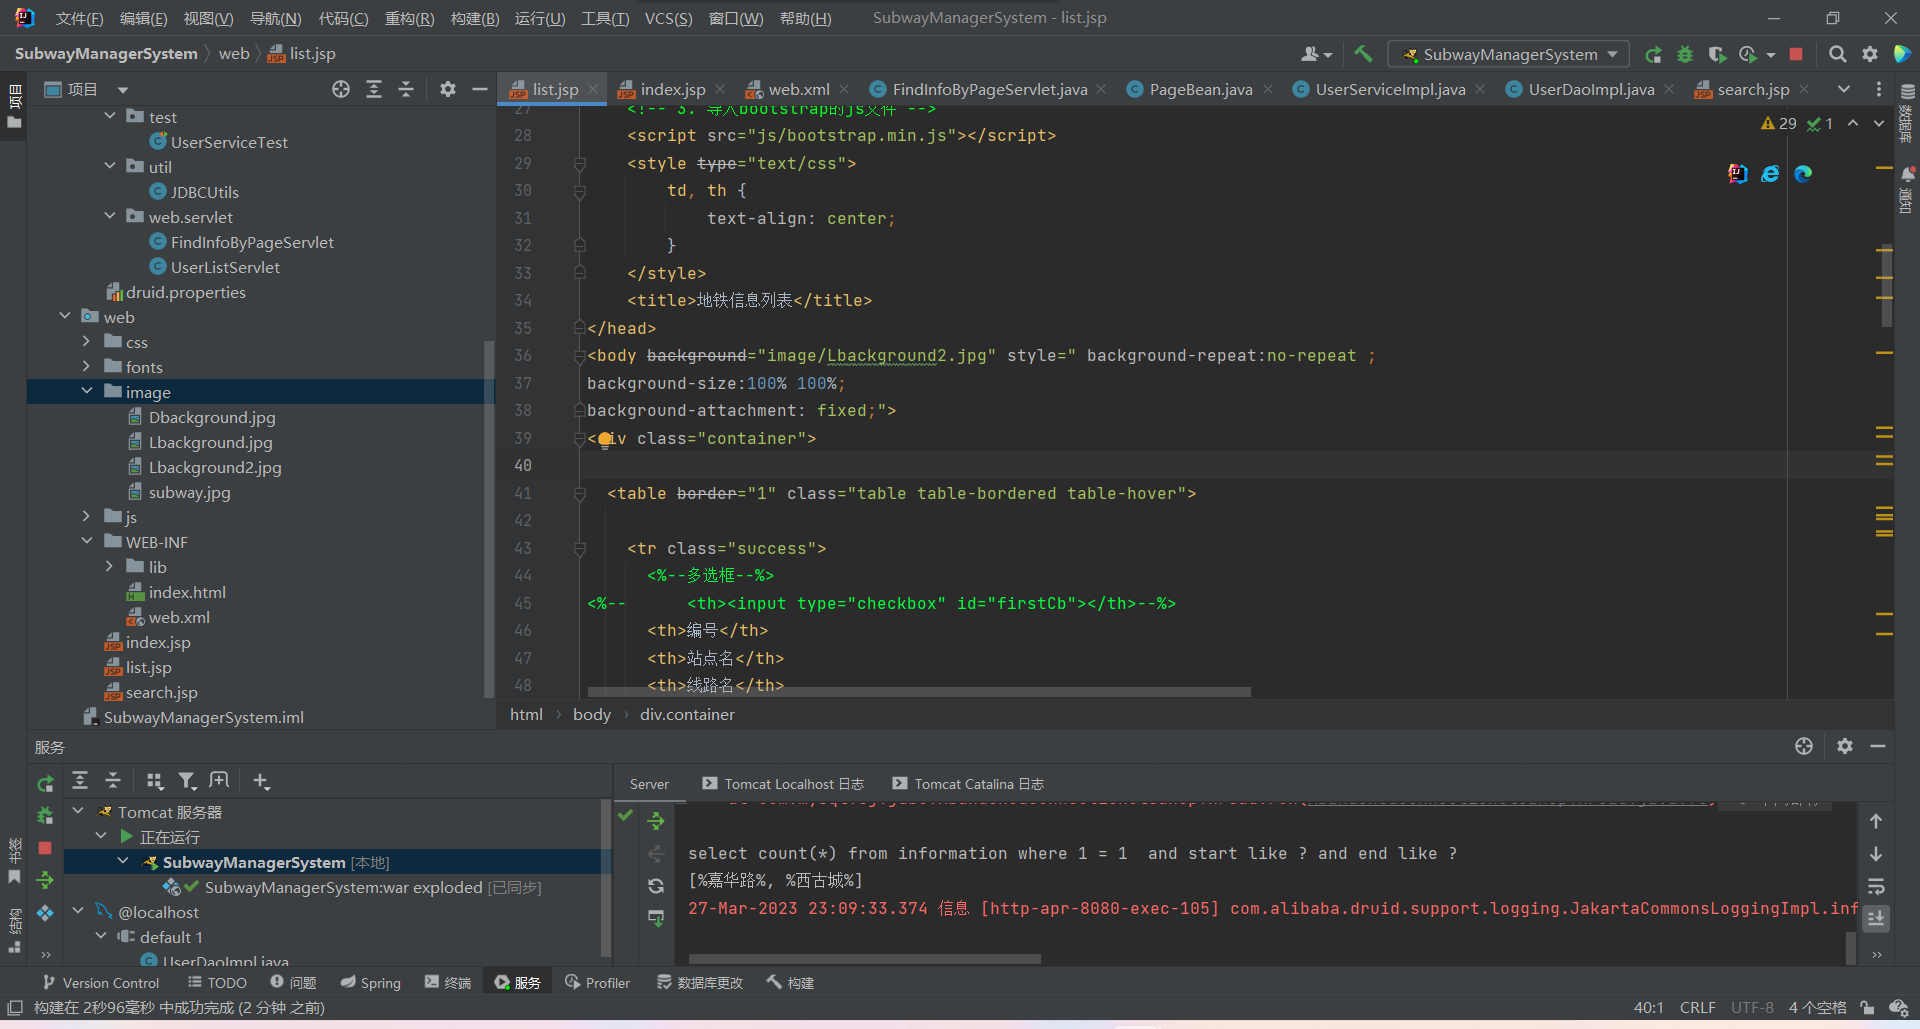This screenshot has height=1029, width=1920.
Task: Stop the running SubwayManagerSystem application
Action: point(1796,54)
